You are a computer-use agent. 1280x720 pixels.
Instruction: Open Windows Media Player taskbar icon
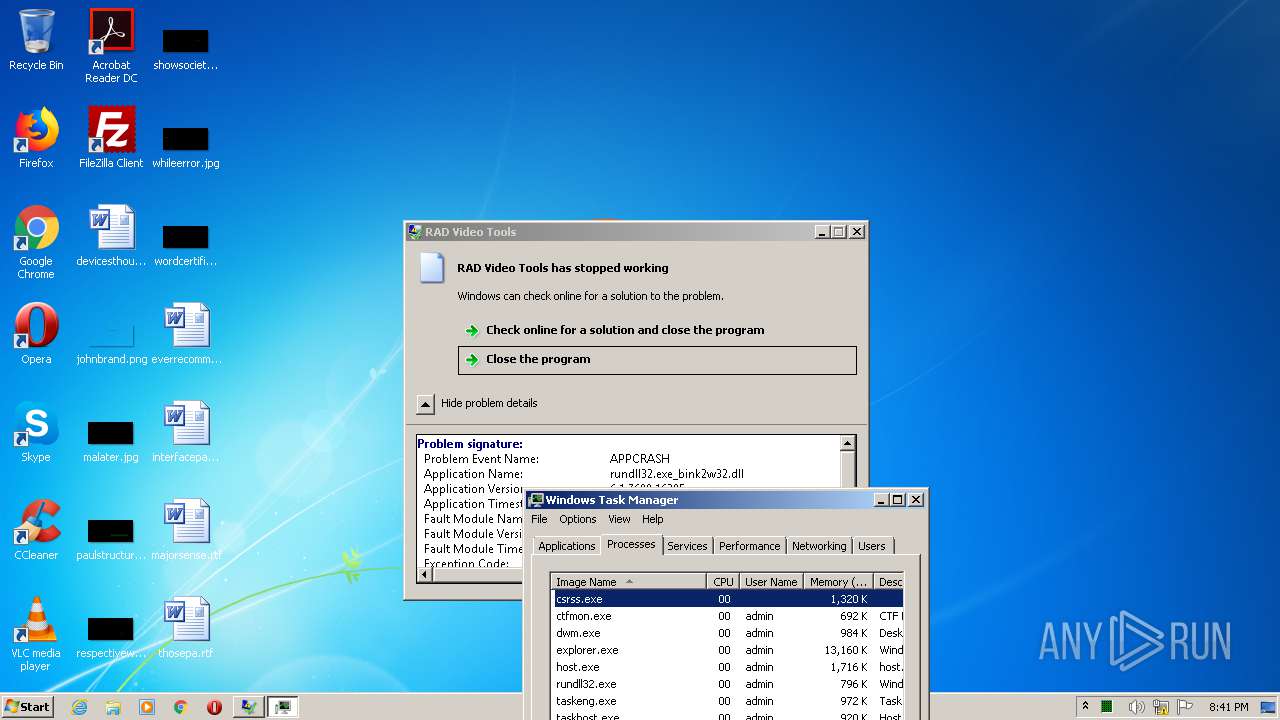click(147, 707)
